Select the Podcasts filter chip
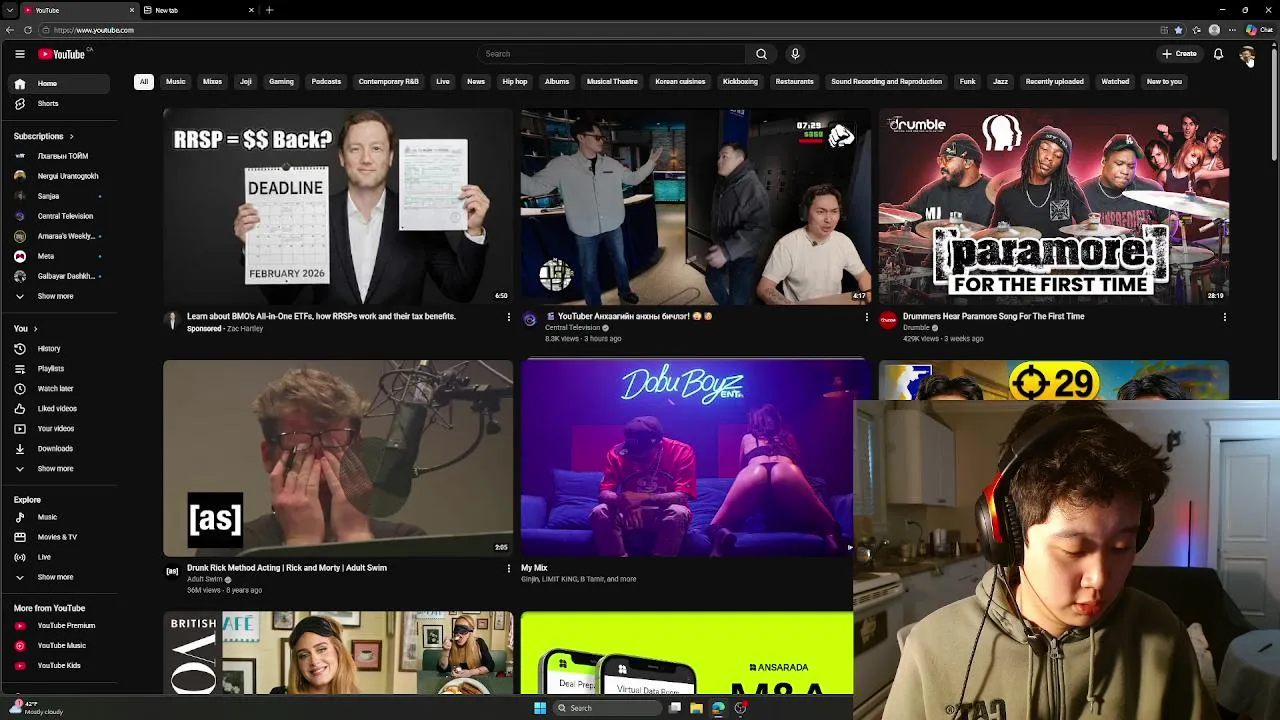This screenshot has width=1280, height=720. pyautogui.click(x=326, y=82)
